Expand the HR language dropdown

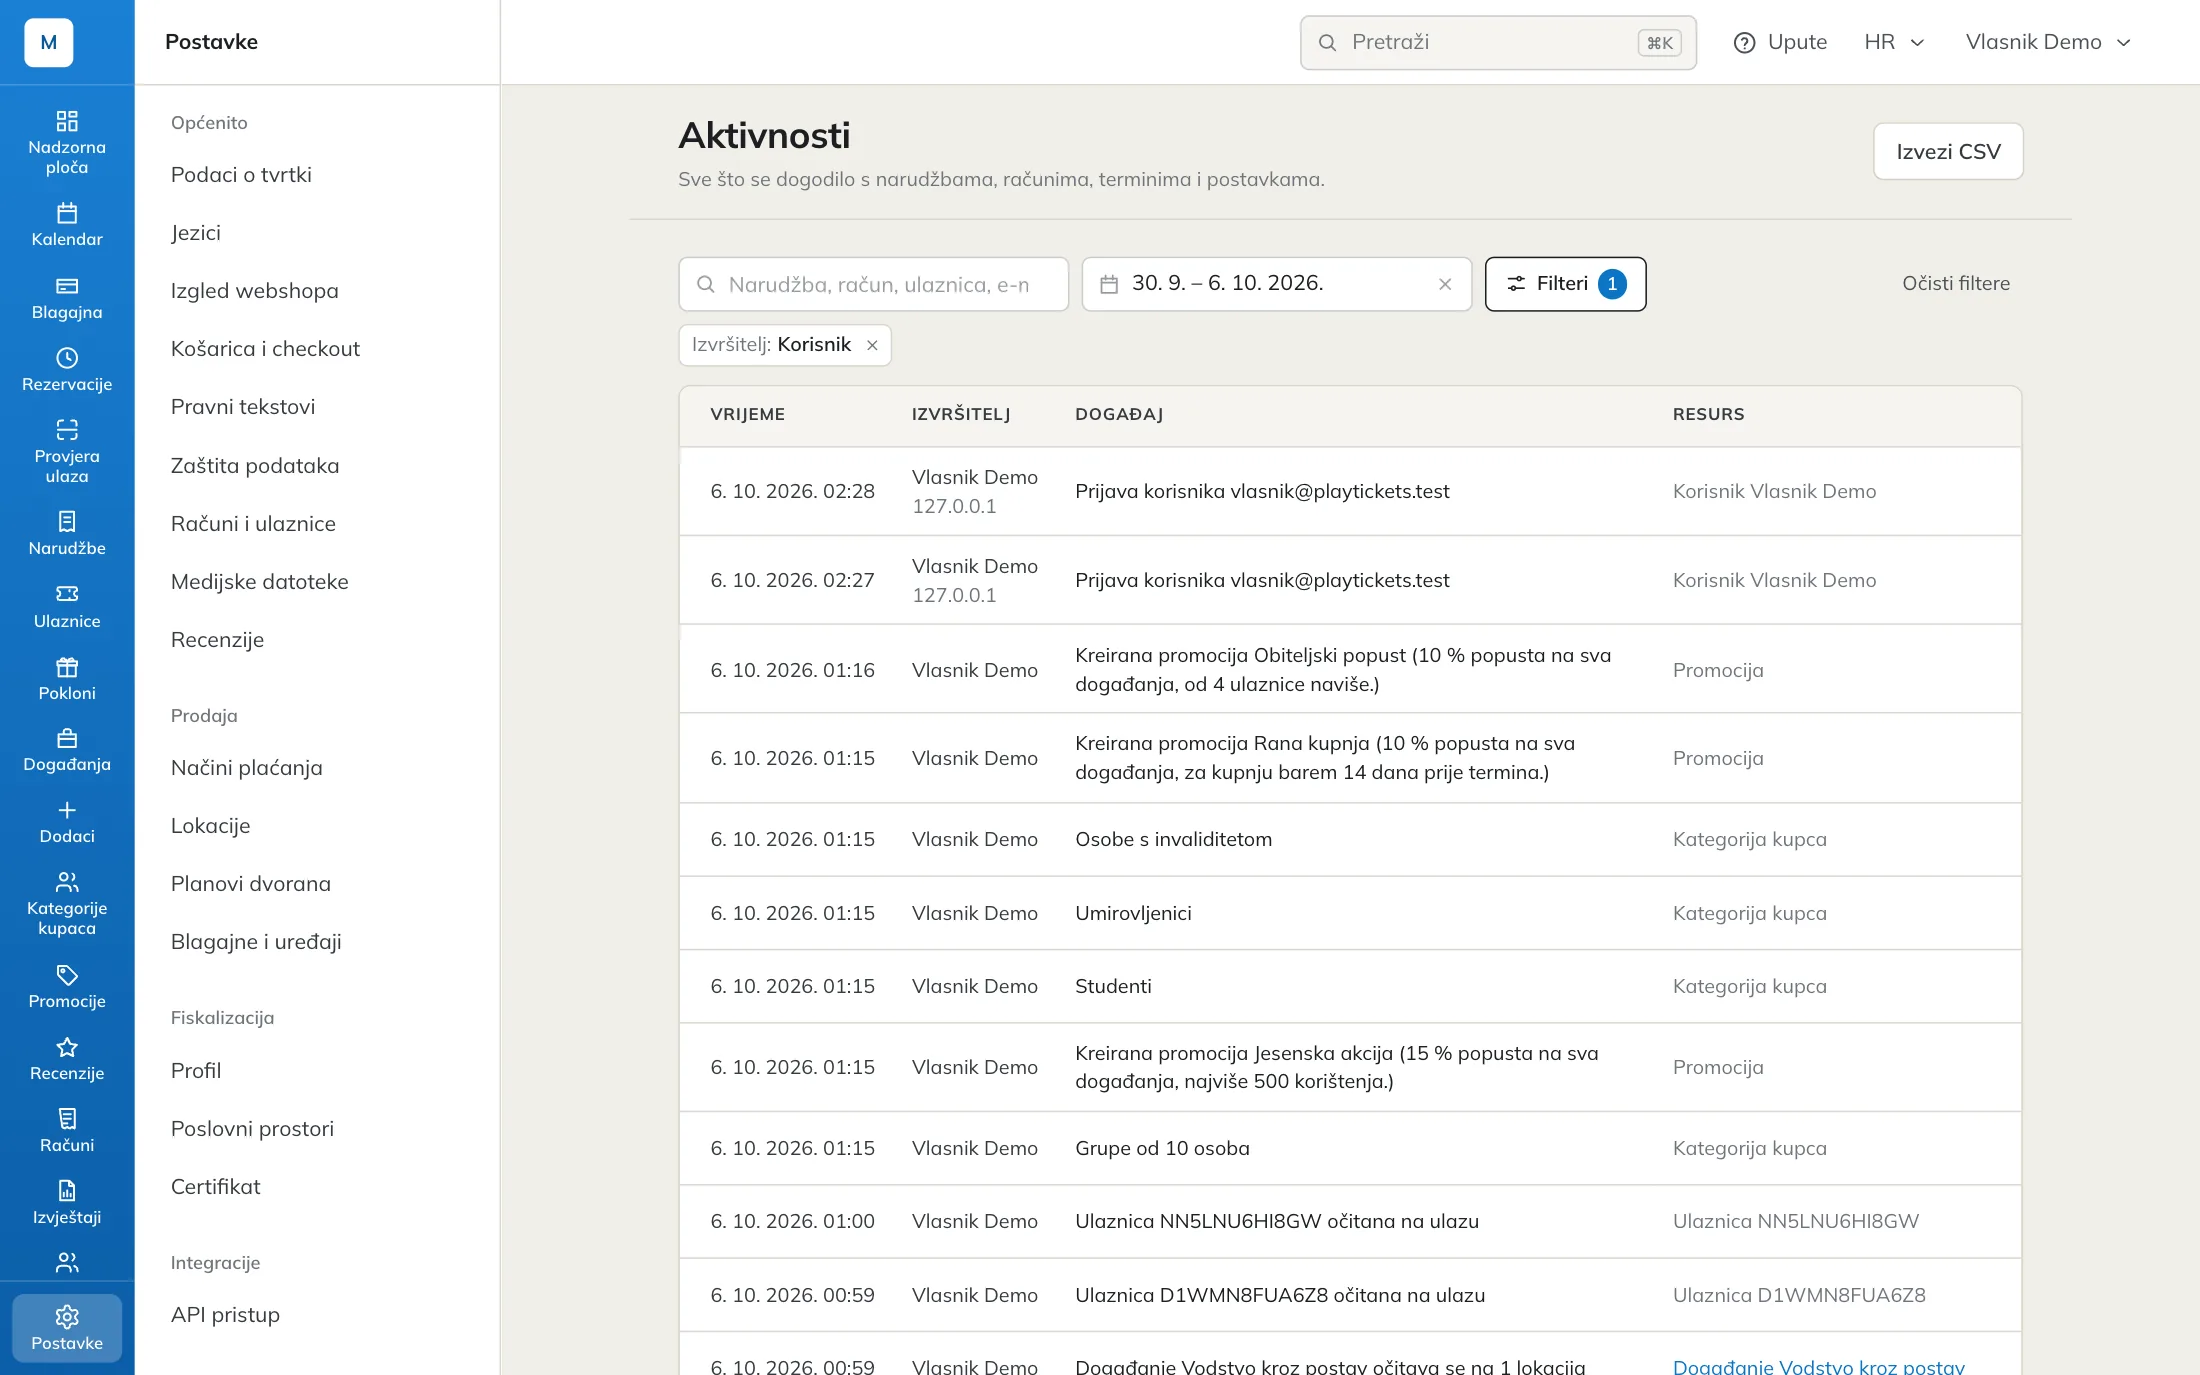(1894, 42)
